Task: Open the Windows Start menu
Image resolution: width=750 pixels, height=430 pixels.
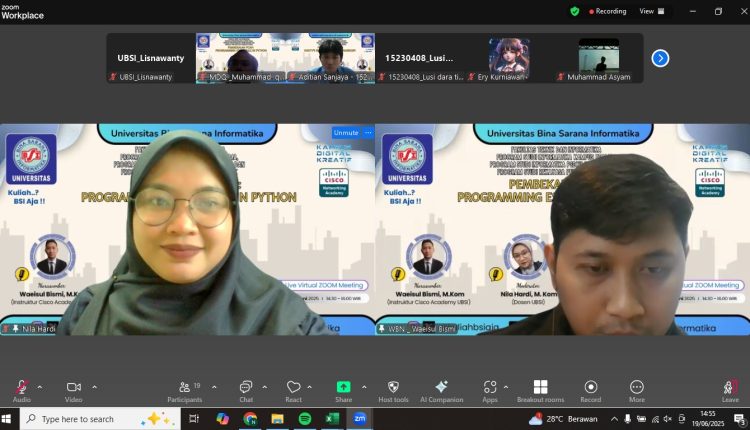Action: click(x=7, y=419)
